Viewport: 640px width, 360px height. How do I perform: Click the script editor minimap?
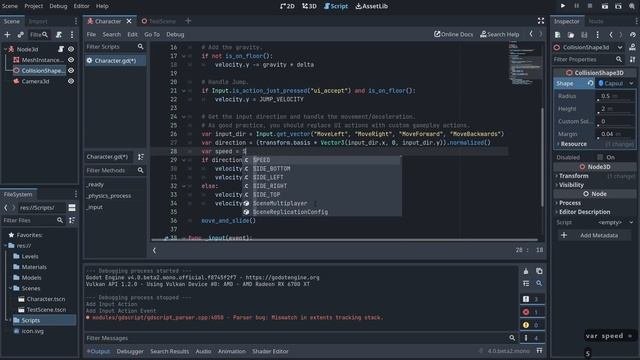[524, 63]
